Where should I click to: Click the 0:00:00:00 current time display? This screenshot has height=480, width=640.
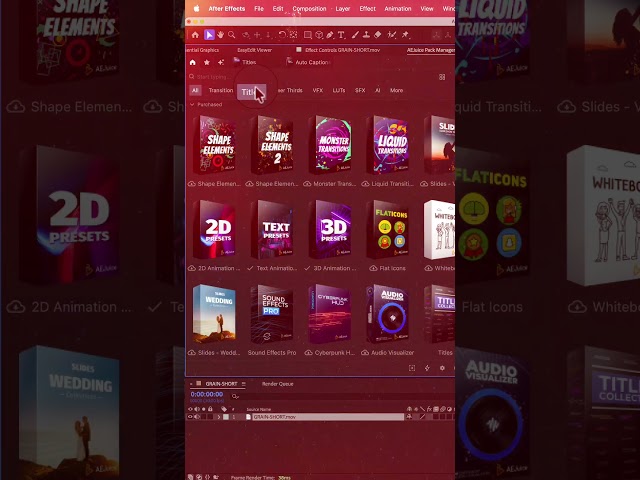(x=207, y=394)
